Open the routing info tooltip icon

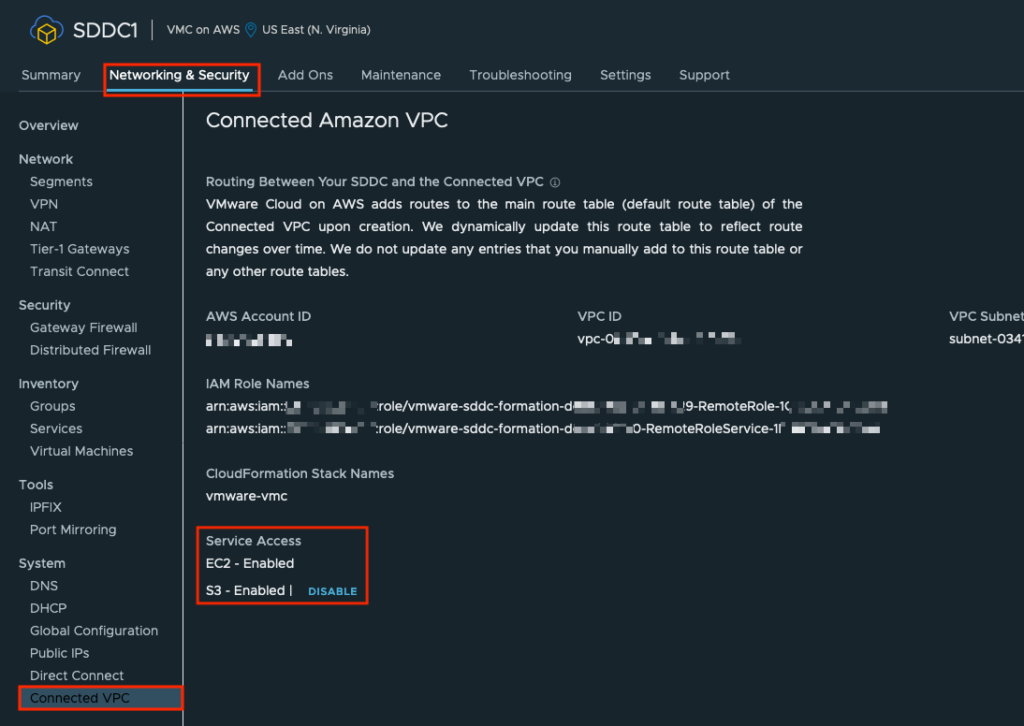pyautogui.click(x=555, y=182)
